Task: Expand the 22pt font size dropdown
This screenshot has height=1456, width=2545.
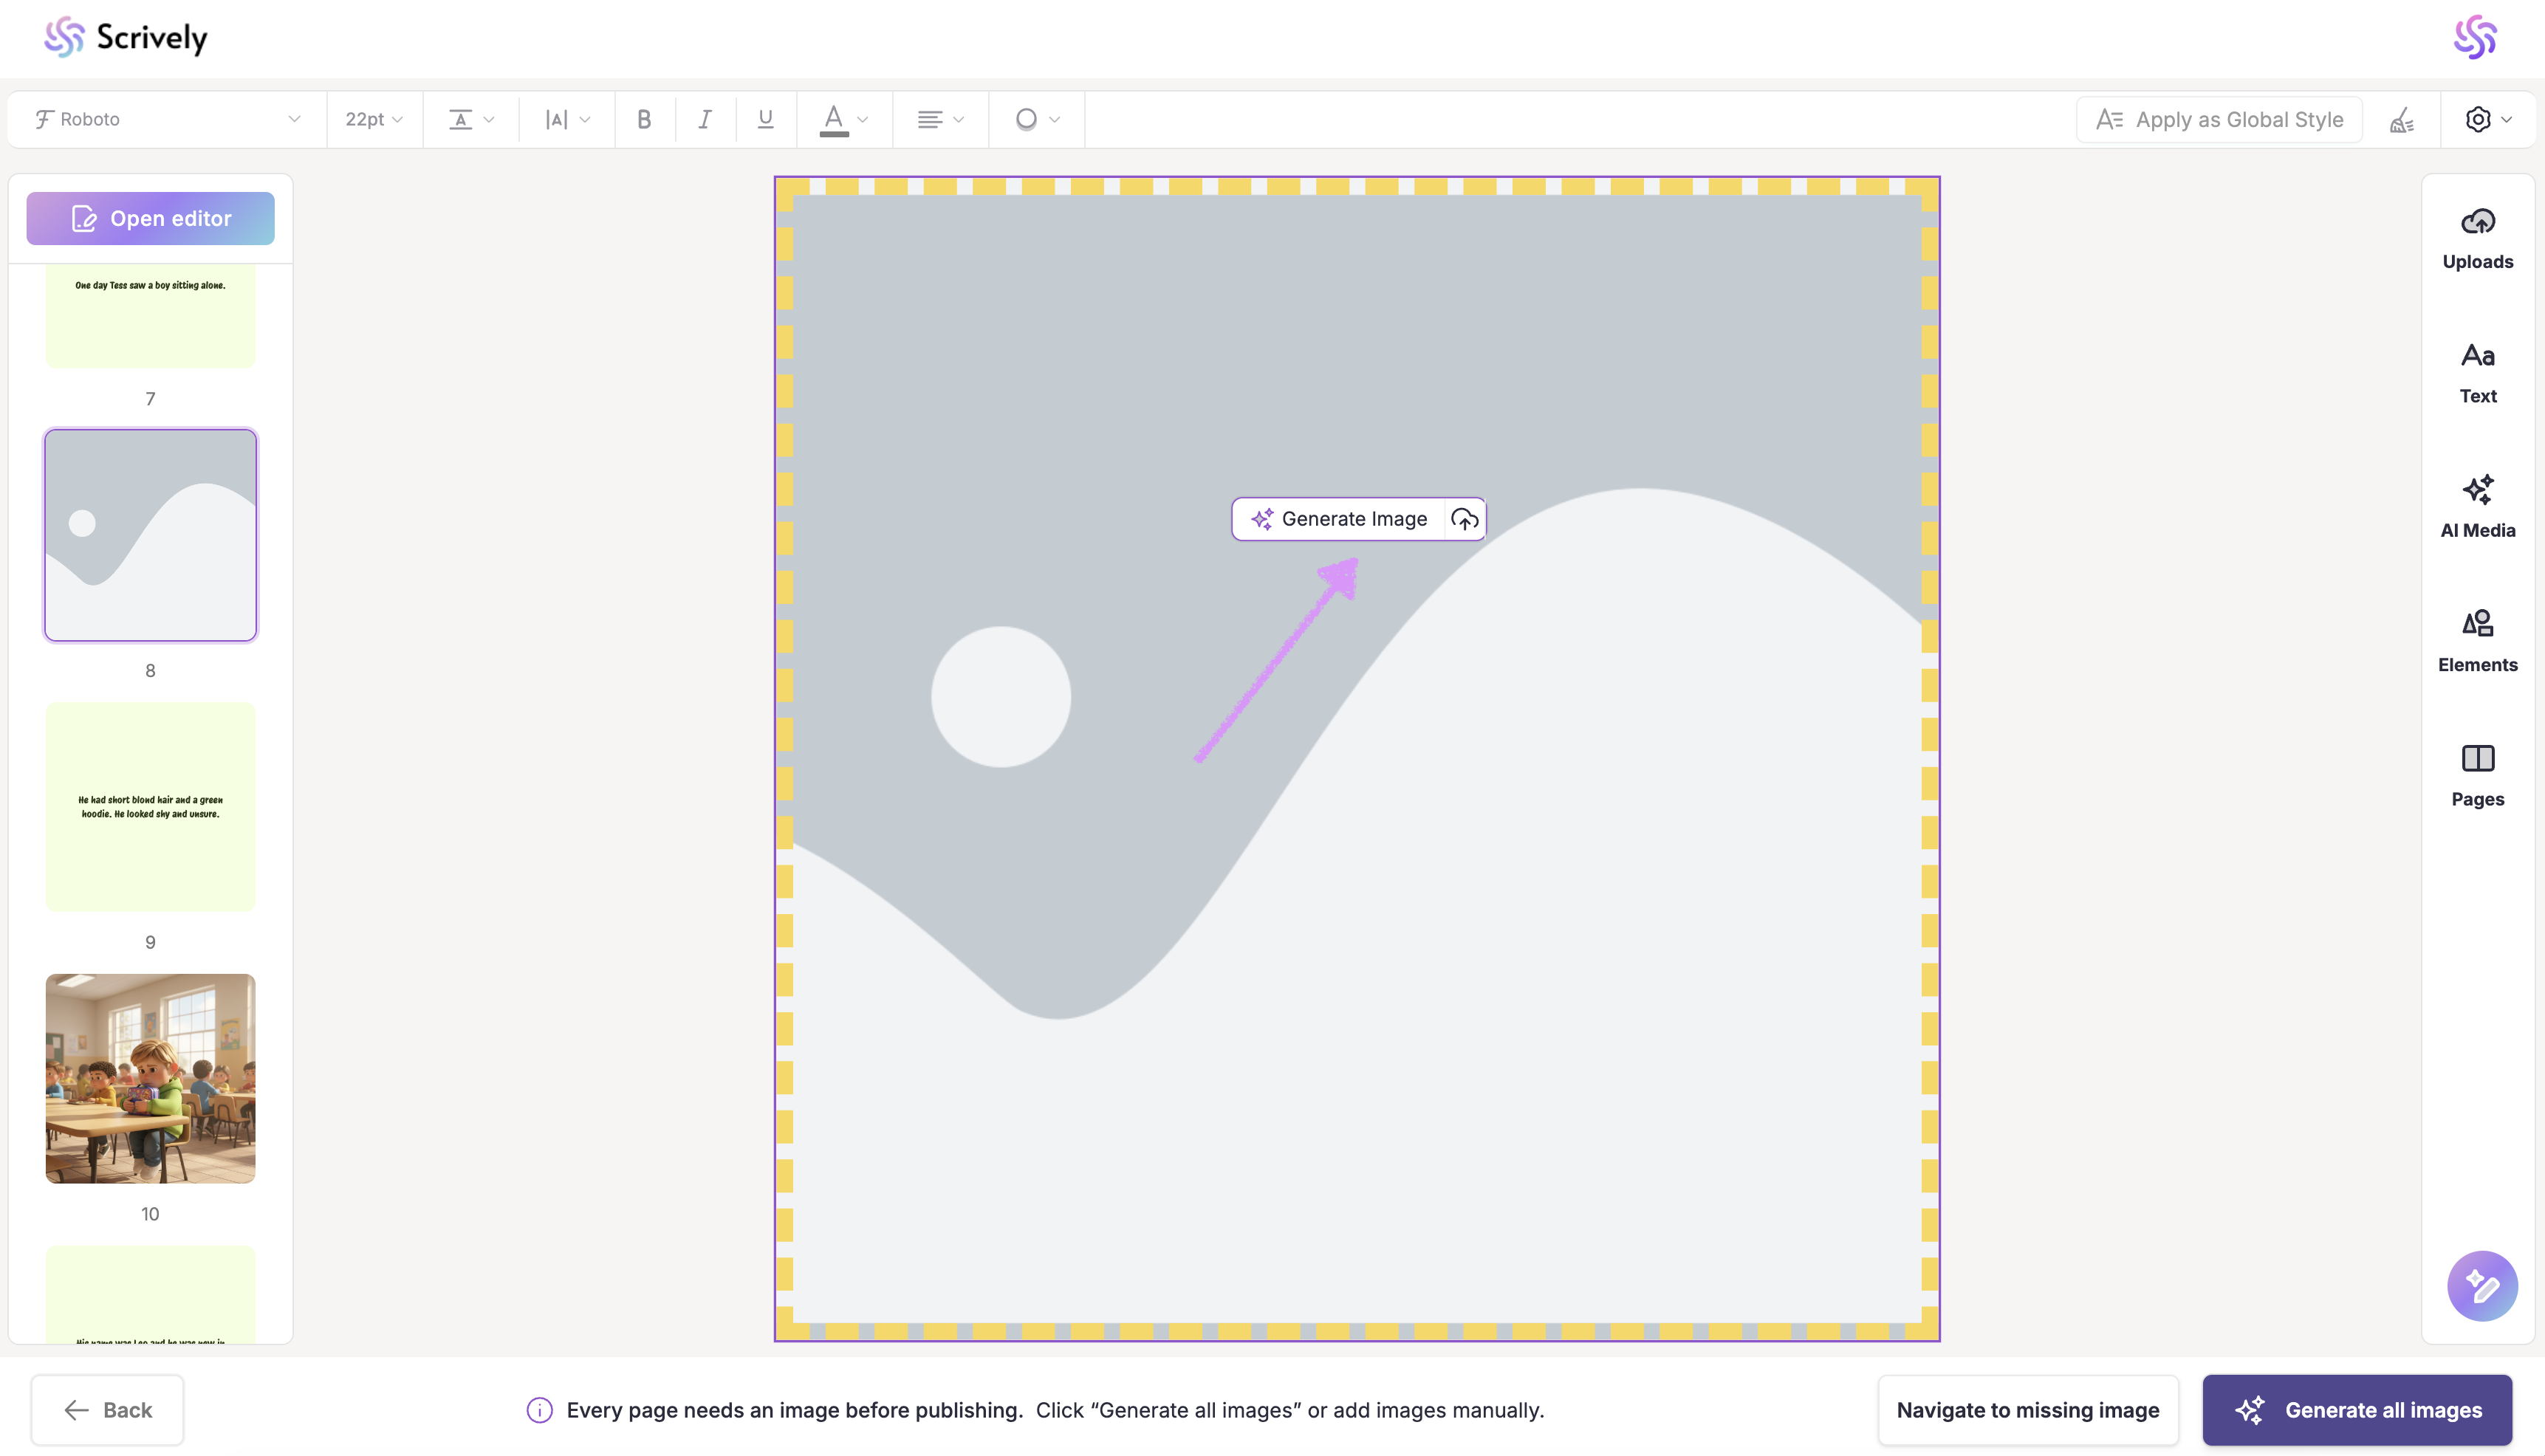Action: [x=373, y=120]
